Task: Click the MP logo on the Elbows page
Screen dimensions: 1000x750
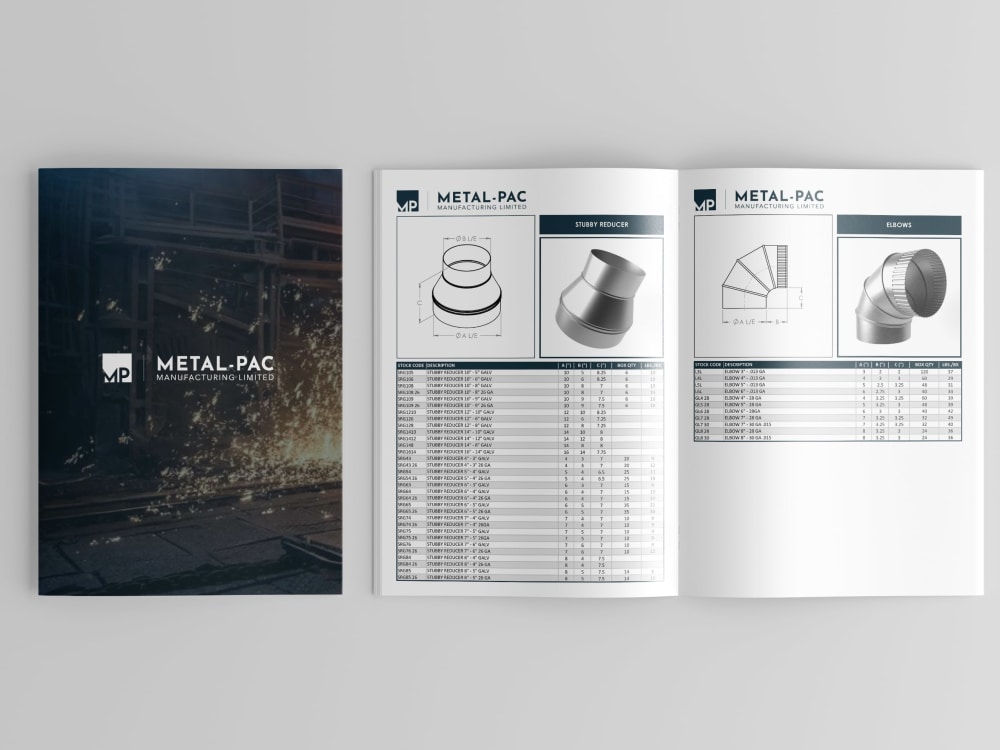Action: point(705,200)
